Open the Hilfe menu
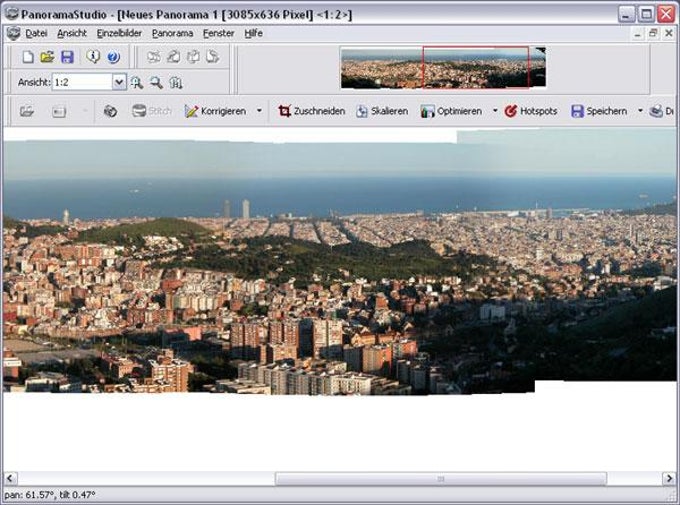 (x=253, y=33)
